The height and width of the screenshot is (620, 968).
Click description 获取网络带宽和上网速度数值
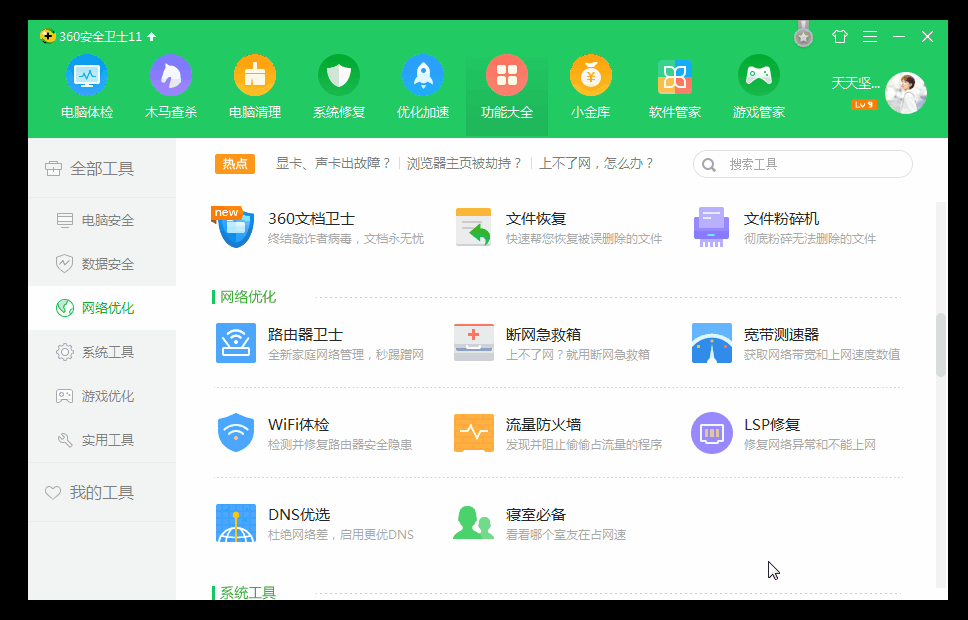point(822,354)
